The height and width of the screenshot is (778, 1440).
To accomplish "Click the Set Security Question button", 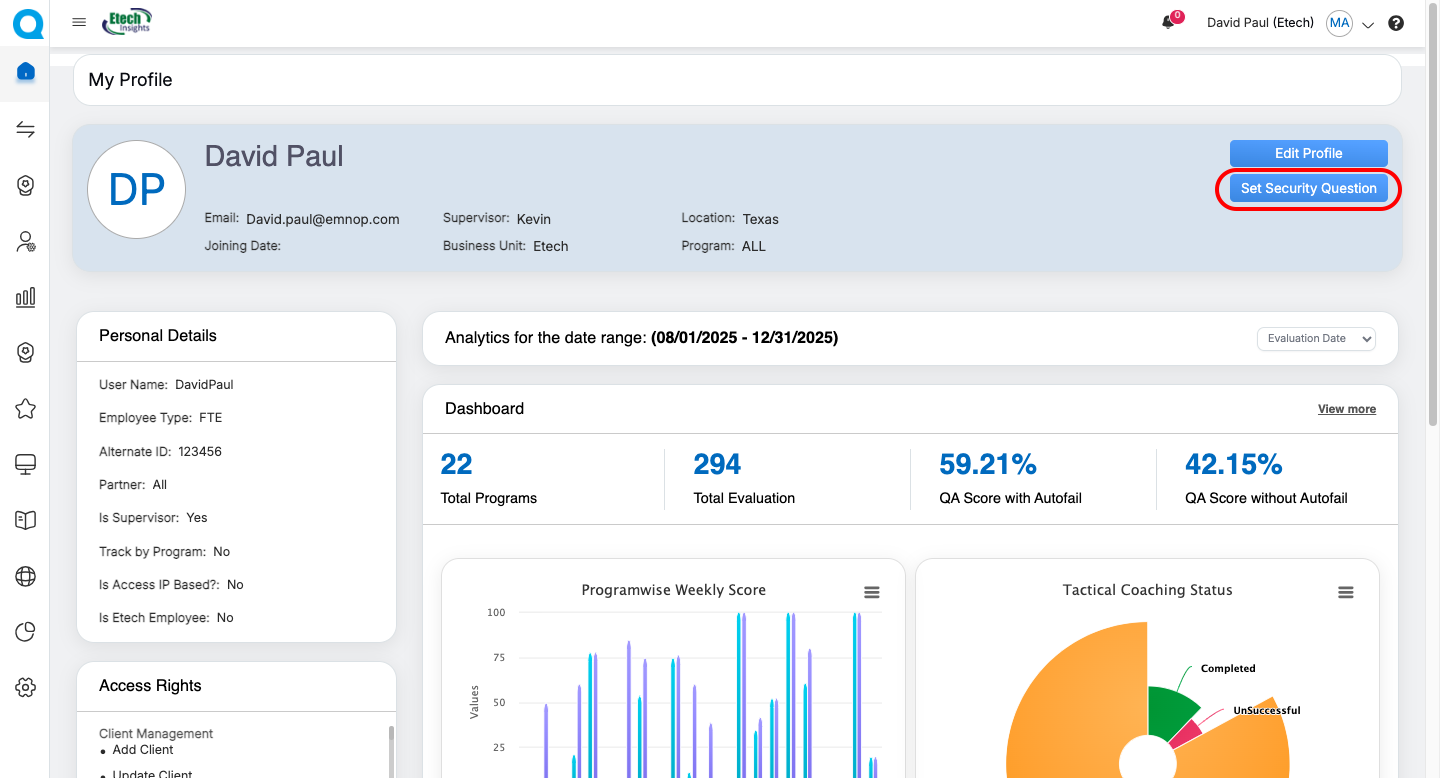I will (1308, 188).
